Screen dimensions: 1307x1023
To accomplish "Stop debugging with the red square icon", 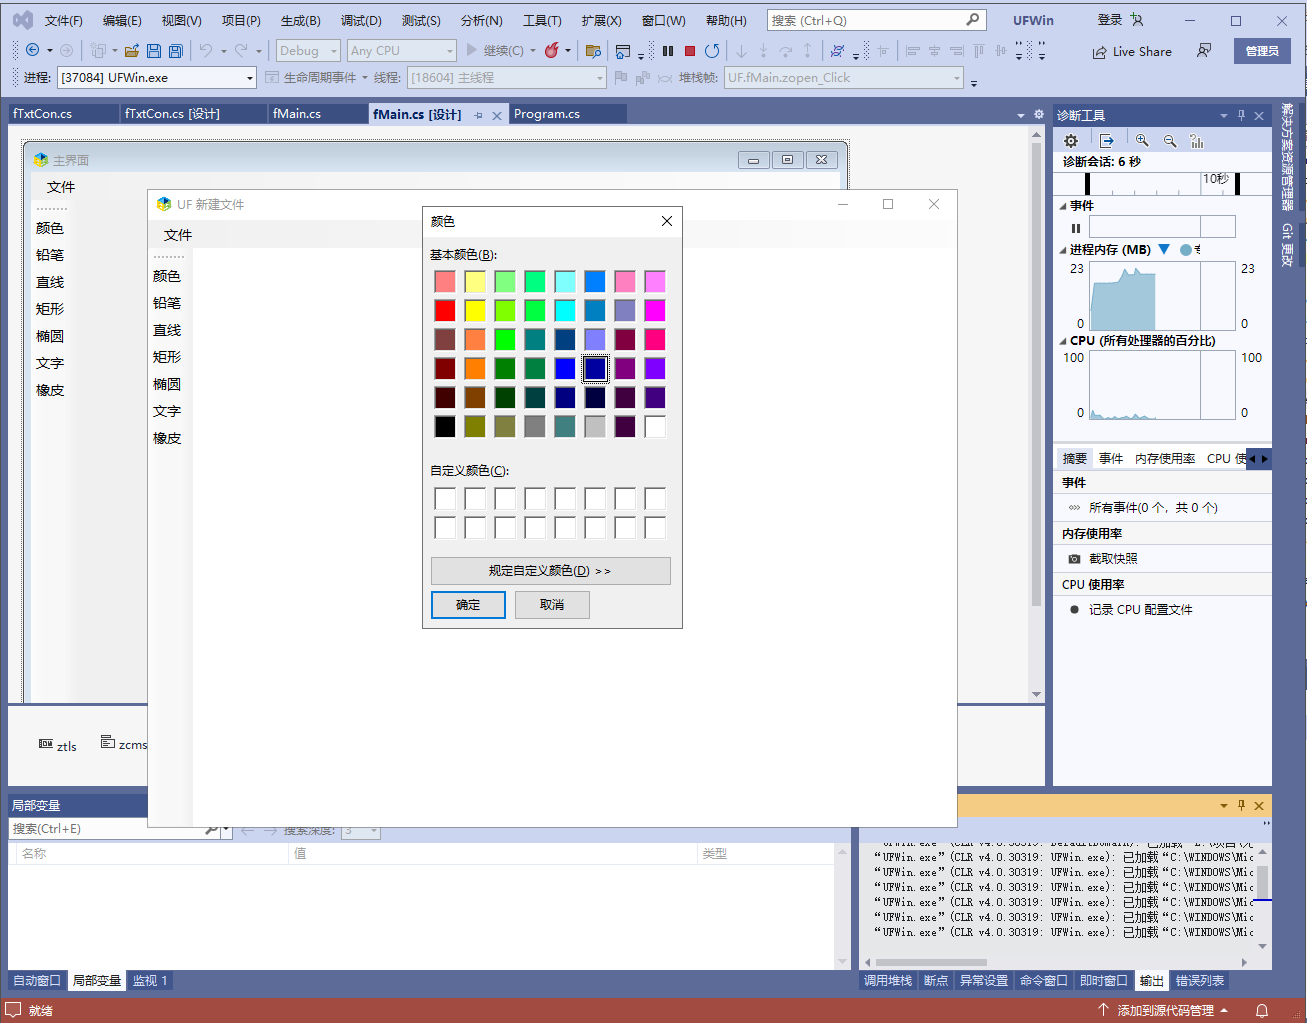I will pyautogui.click(x=690, y=51).
